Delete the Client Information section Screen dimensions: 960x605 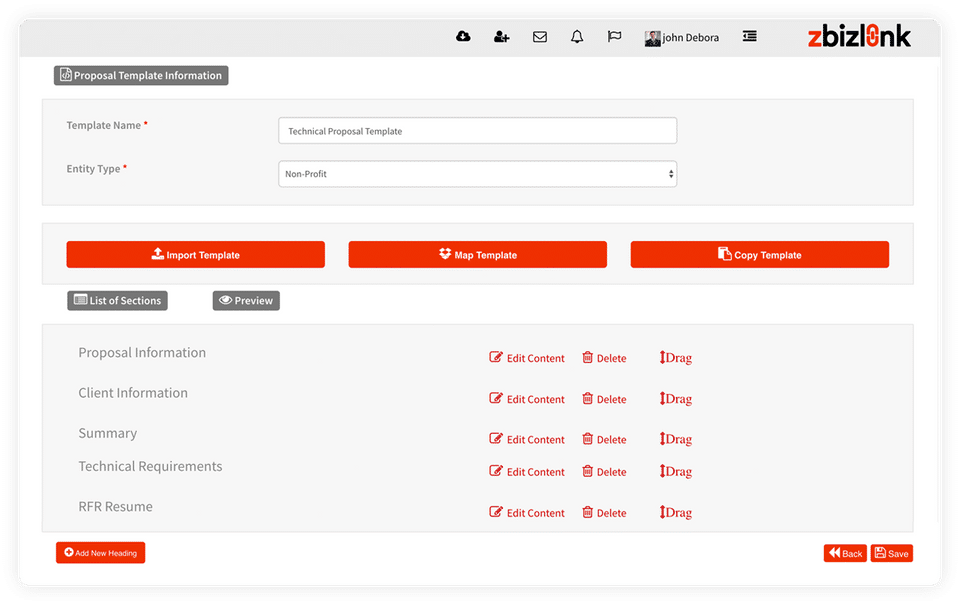[604, 399]
